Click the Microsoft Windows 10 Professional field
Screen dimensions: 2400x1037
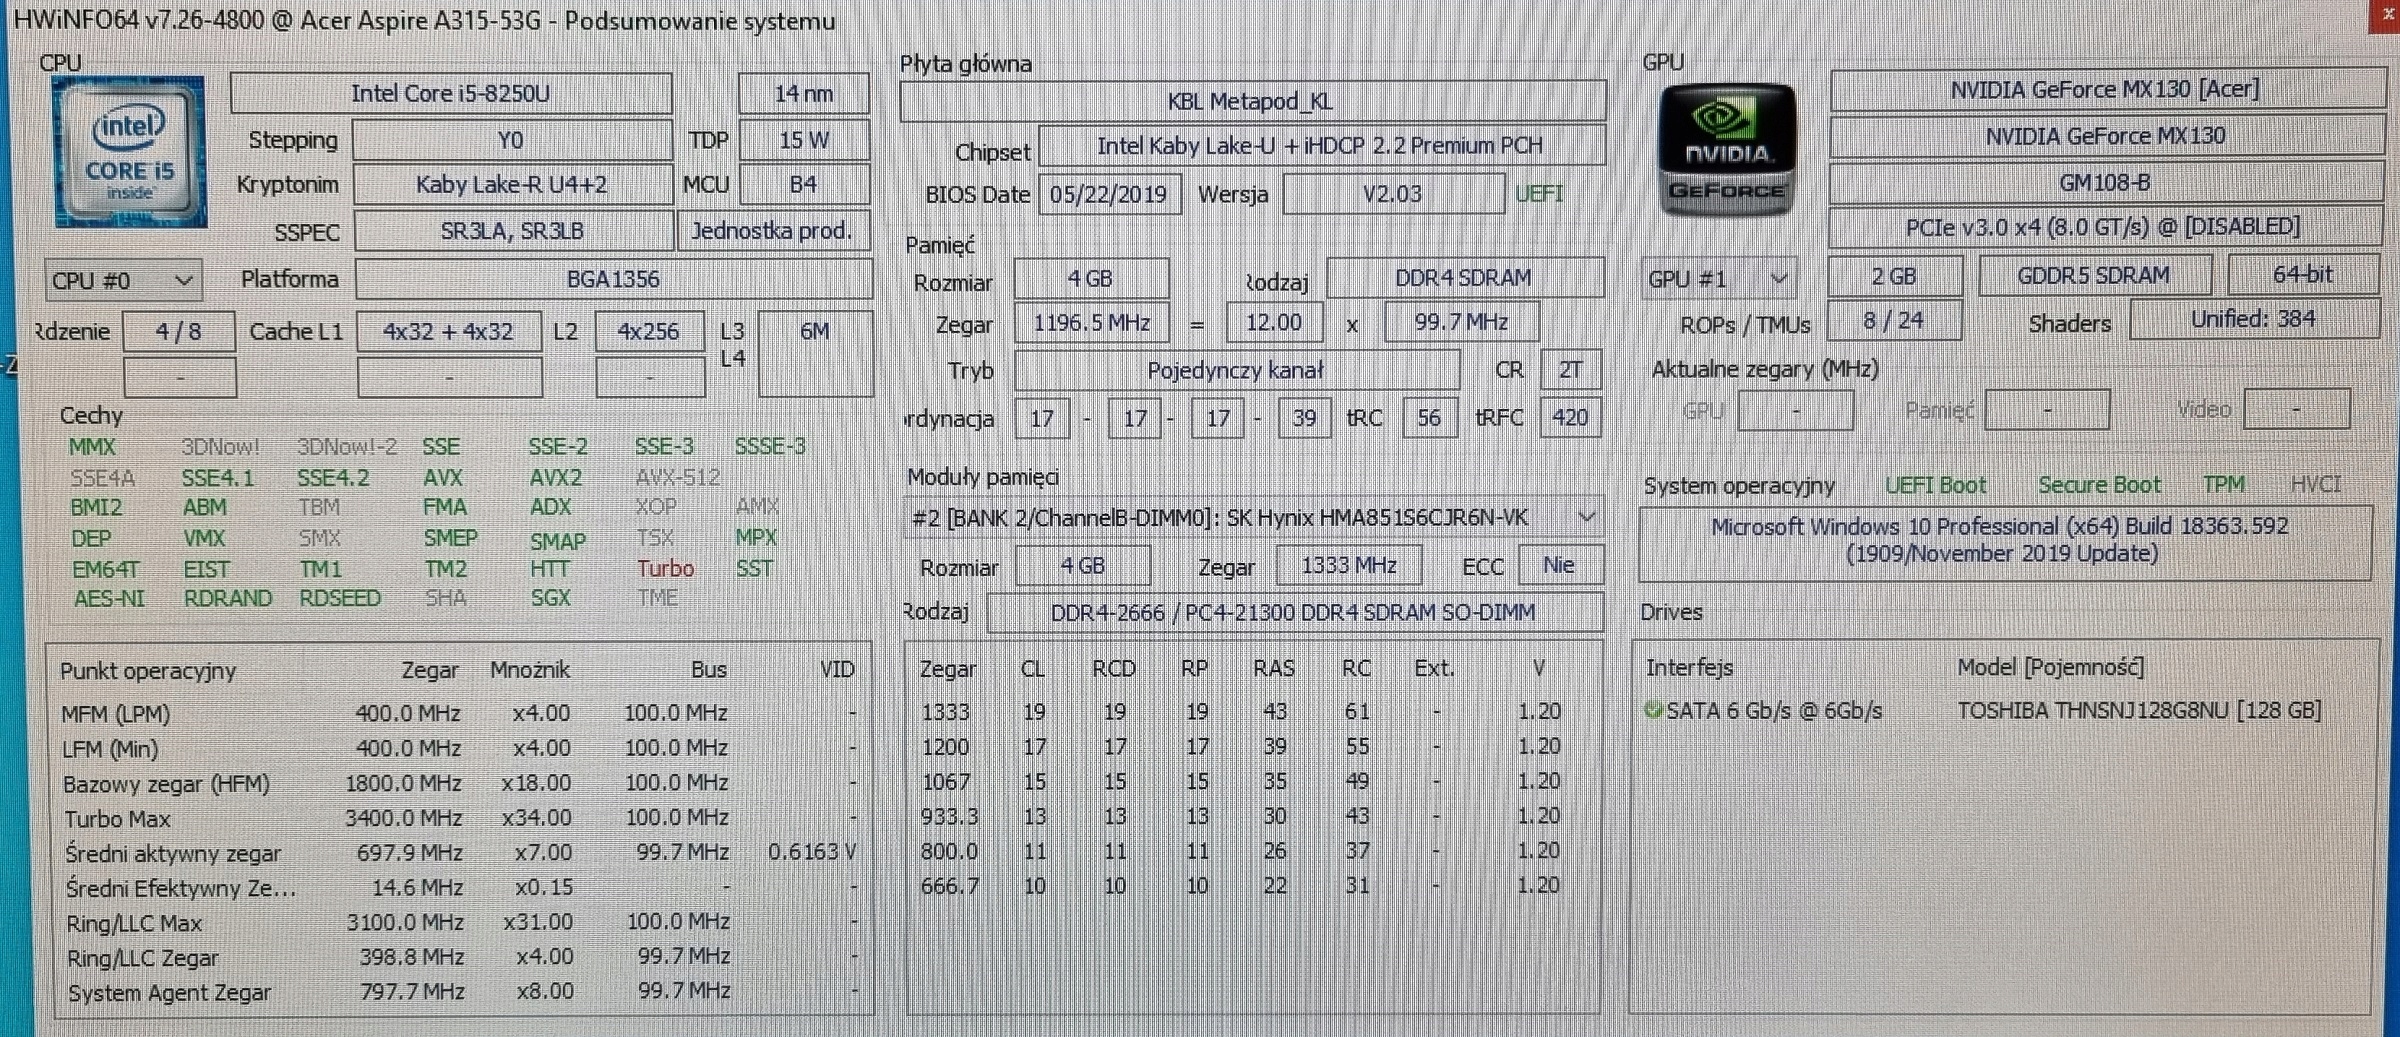point(2005,541)
